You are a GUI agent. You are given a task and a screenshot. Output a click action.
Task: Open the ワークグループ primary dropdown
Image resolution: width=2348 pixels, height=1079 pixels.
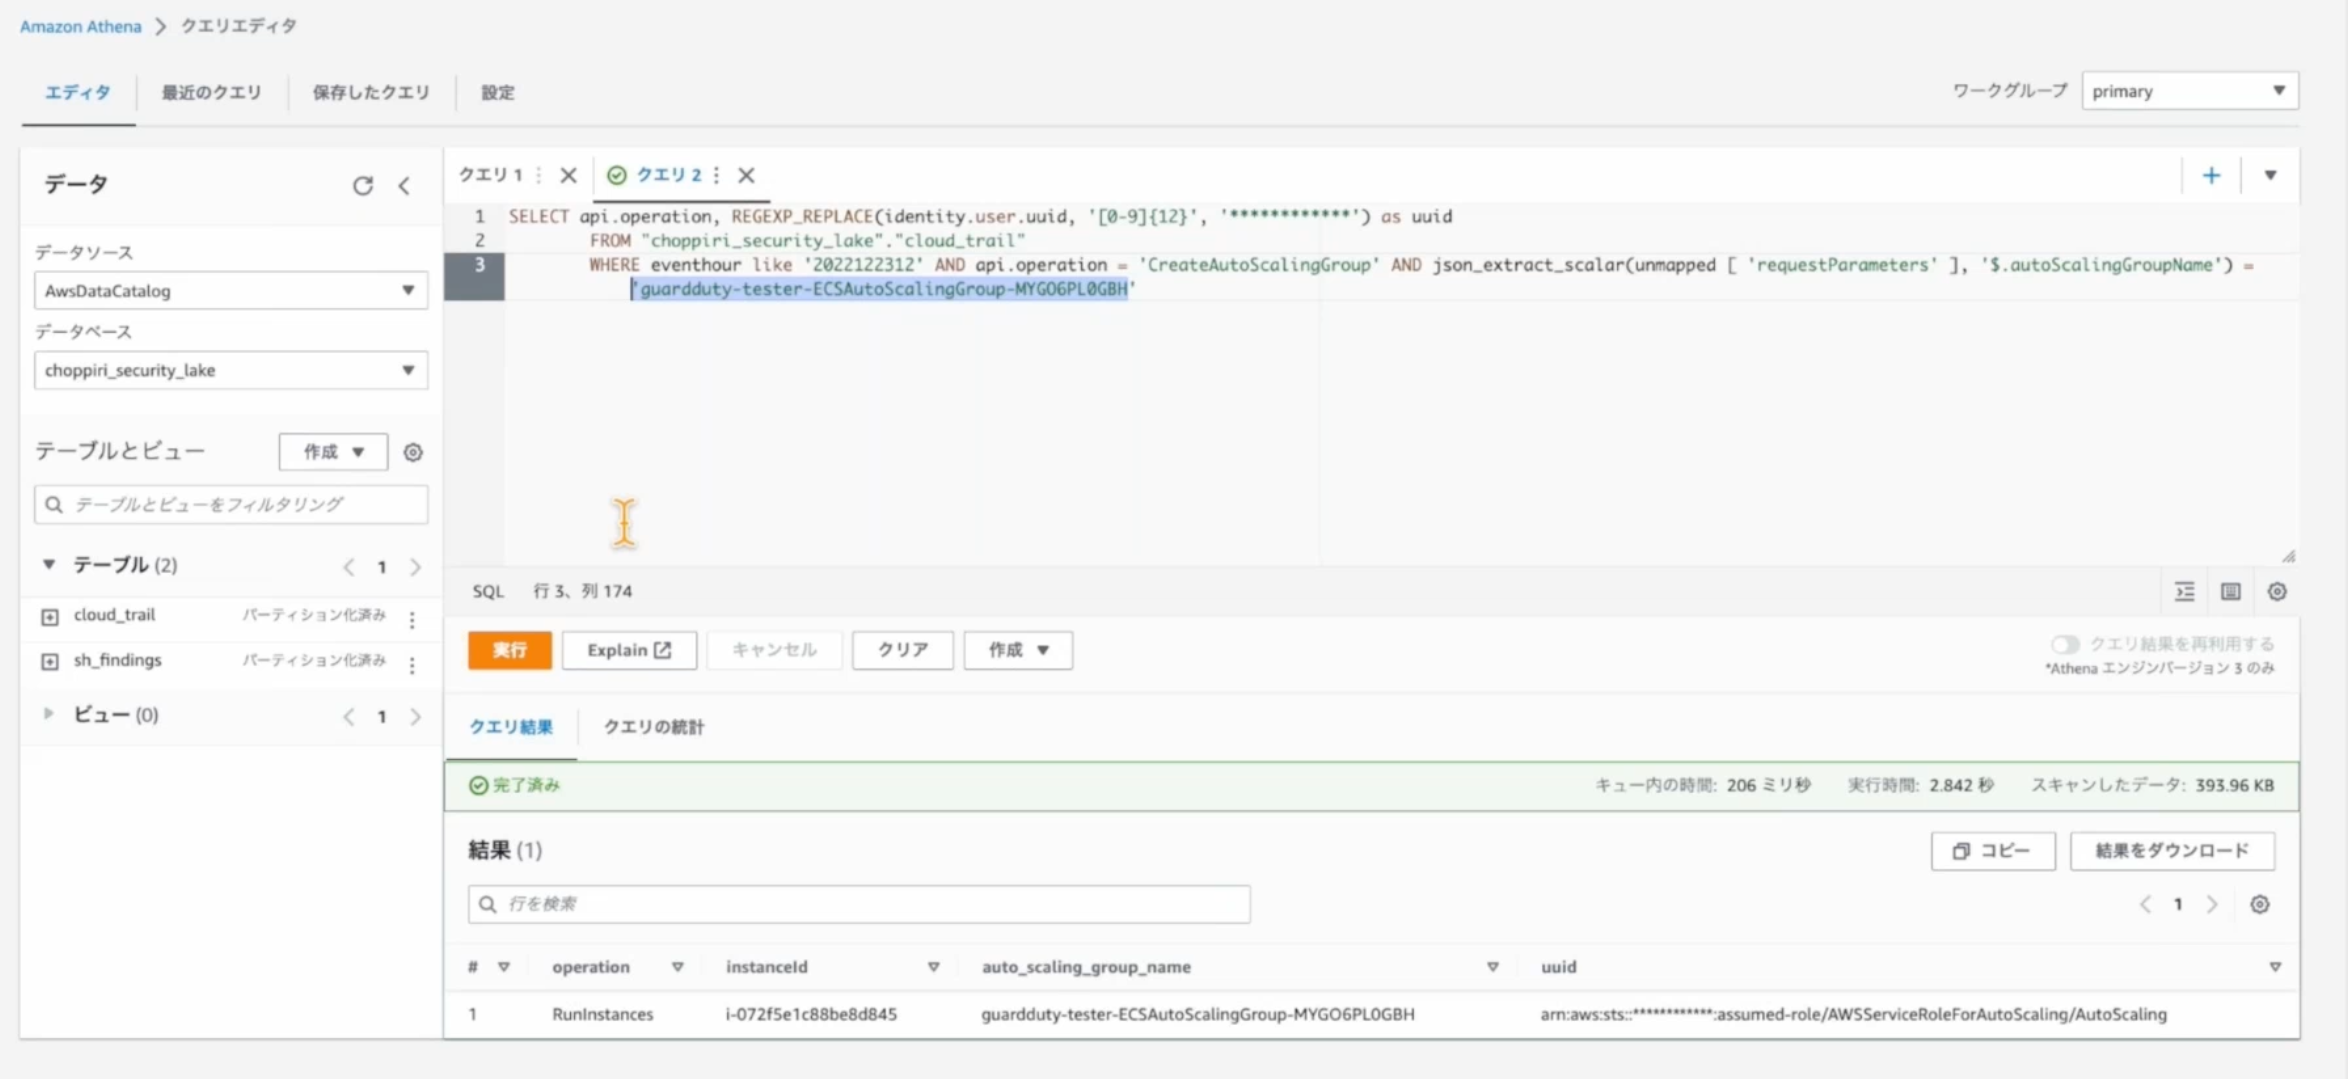[x=2190, y=91]
